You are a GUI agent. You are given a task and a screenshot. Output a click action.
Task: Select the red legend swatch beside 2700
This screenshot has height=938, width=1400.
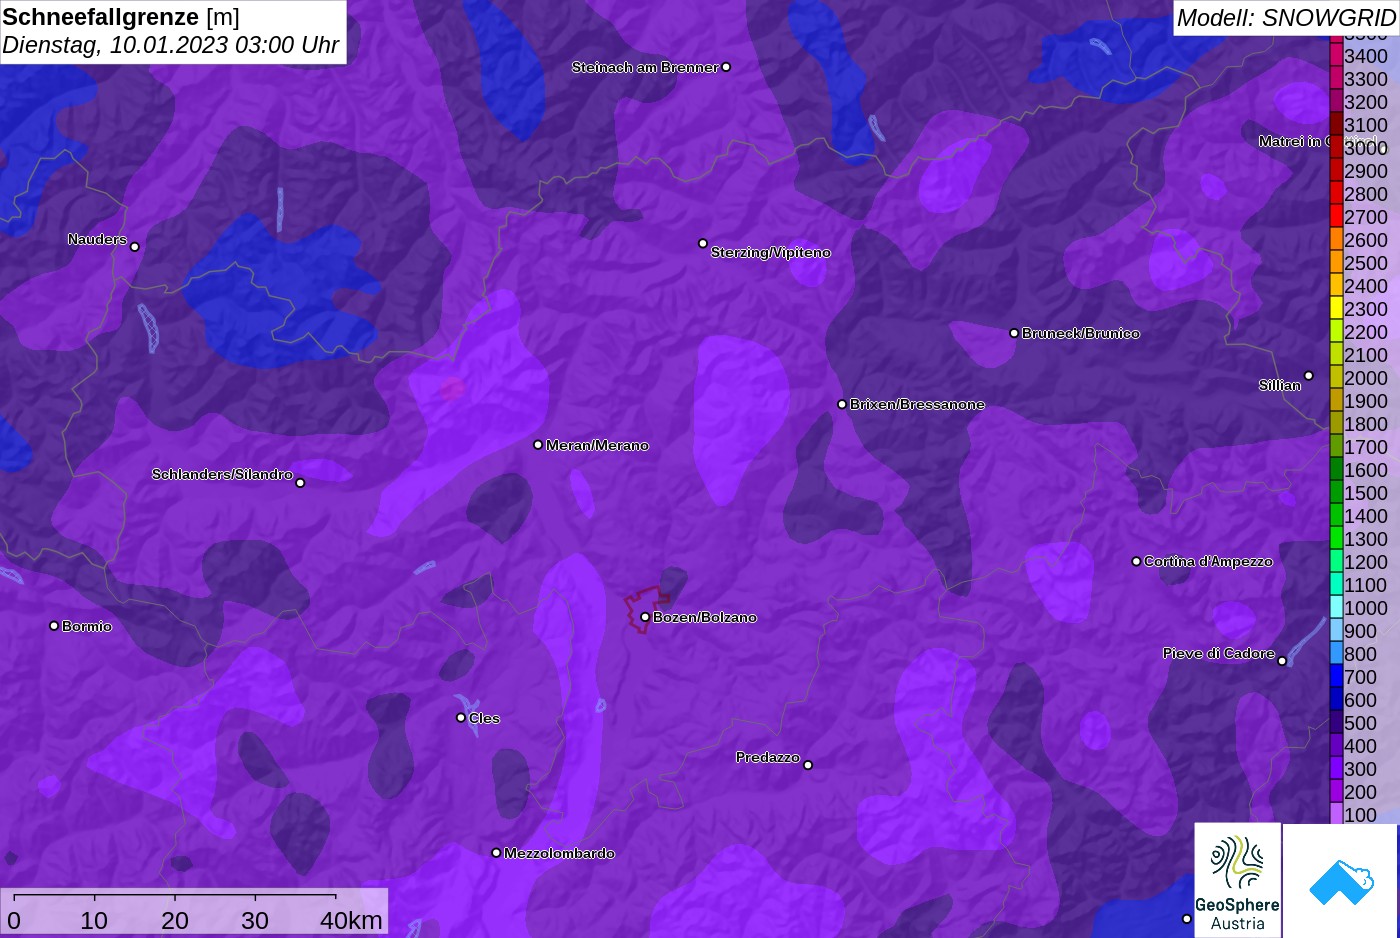tap(1336, 217)
